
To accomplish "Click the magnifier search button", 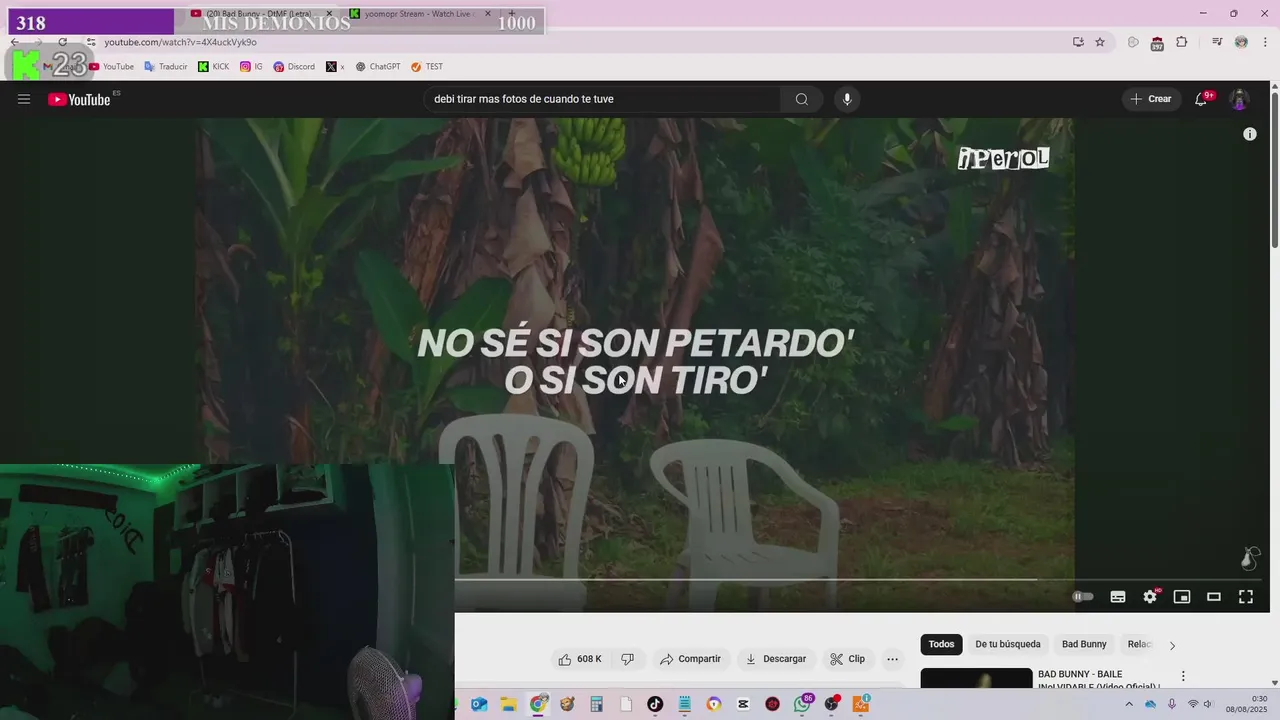I will tap(802, 99).
